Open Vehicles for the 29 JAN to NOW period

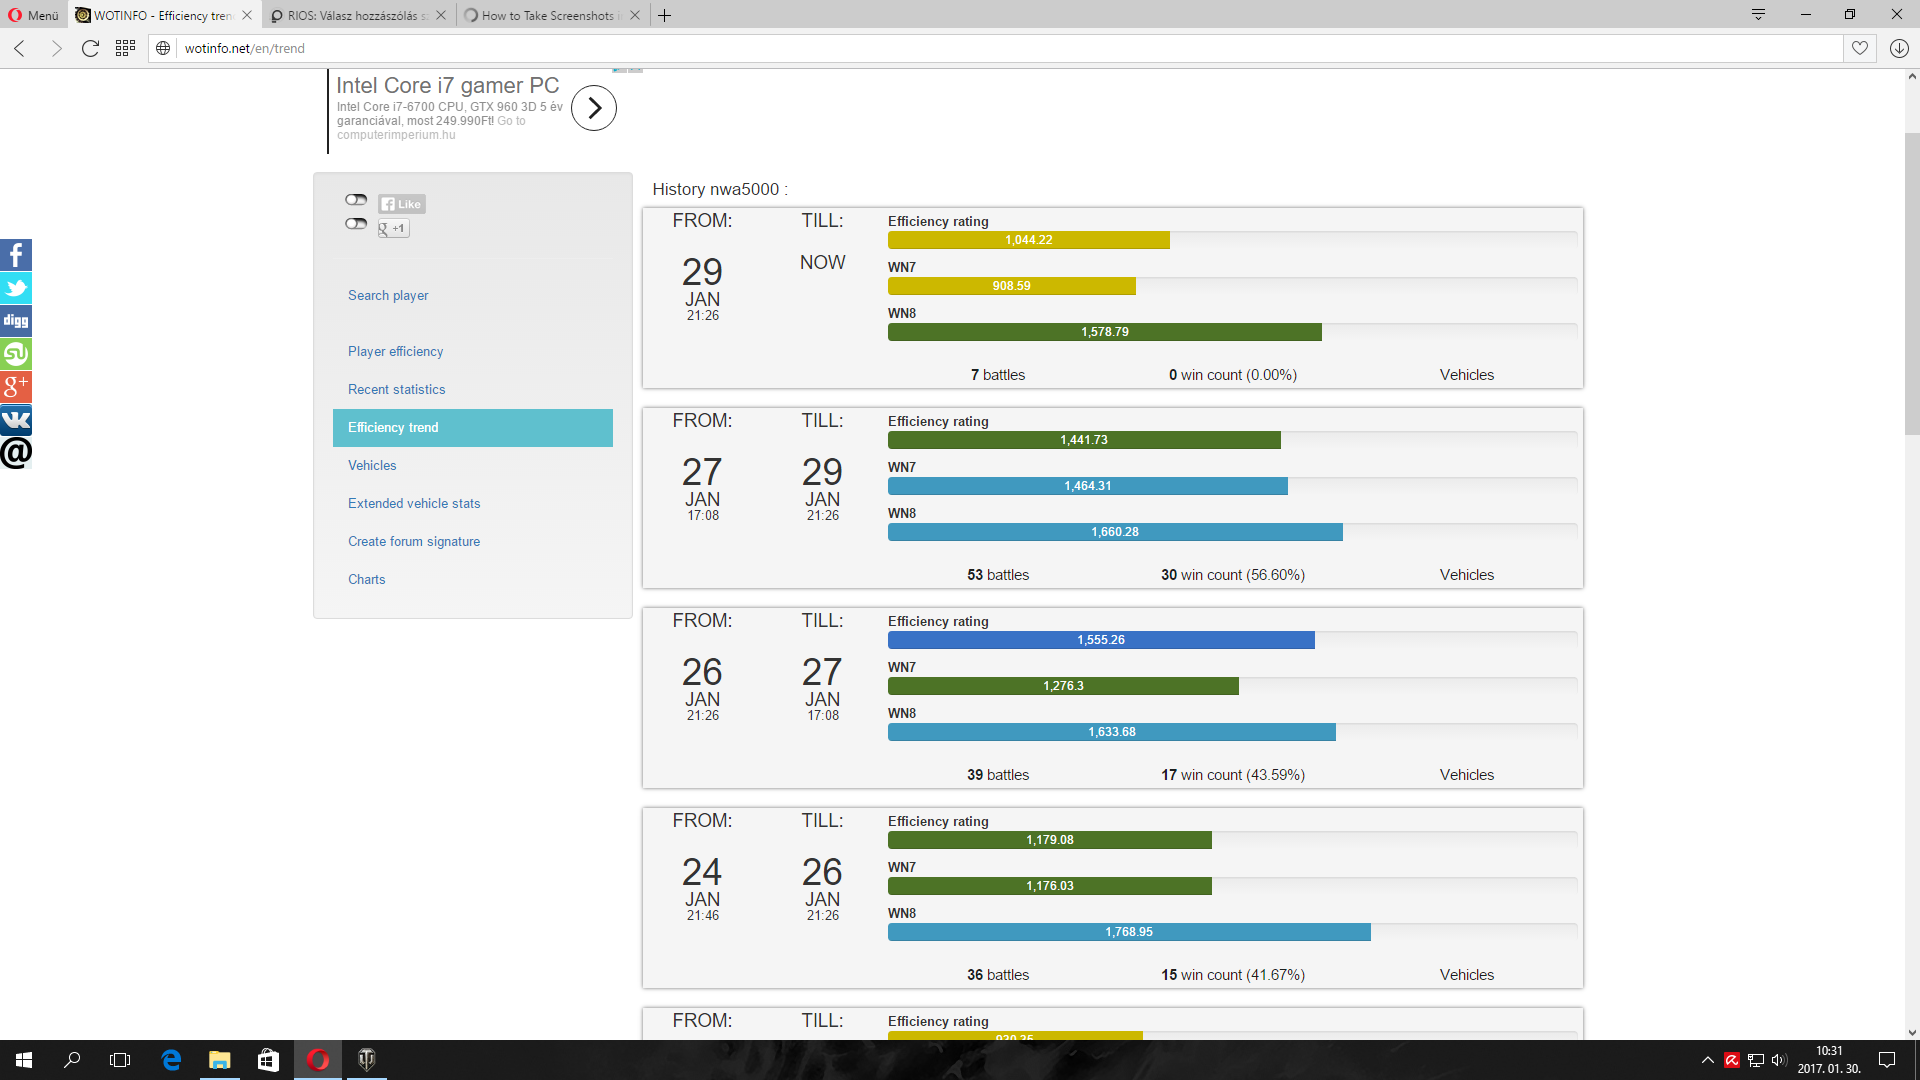click(1467, 375)
